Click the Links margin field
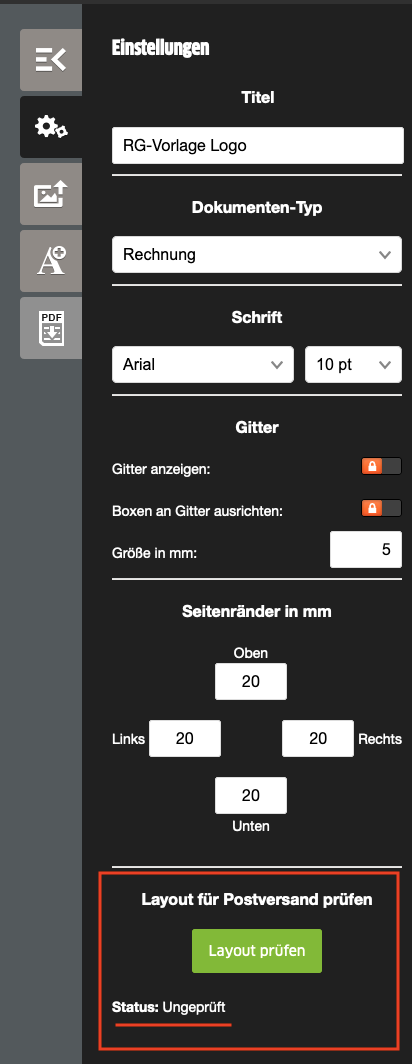Screen dimensions: 412x1064 pyautogui.click(x=185, y=738)
